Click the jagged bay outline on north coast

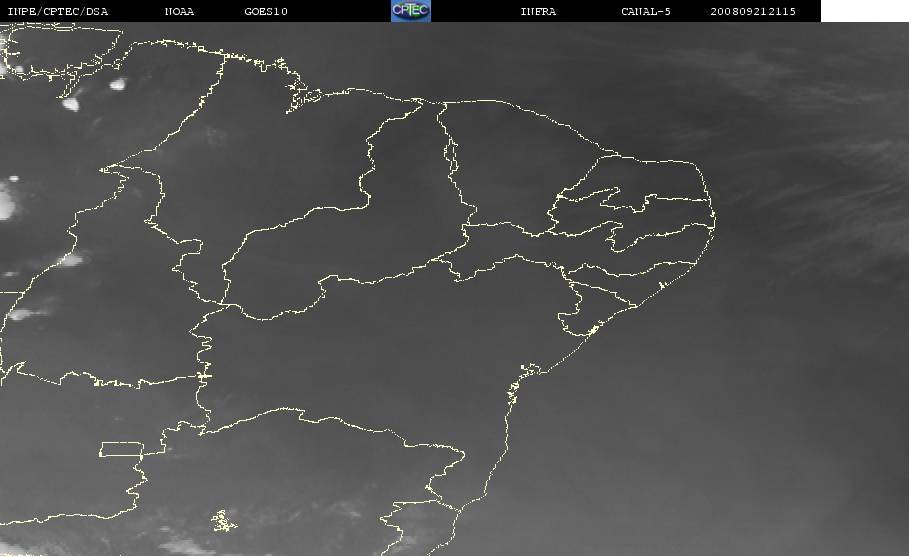click(300, 96)
